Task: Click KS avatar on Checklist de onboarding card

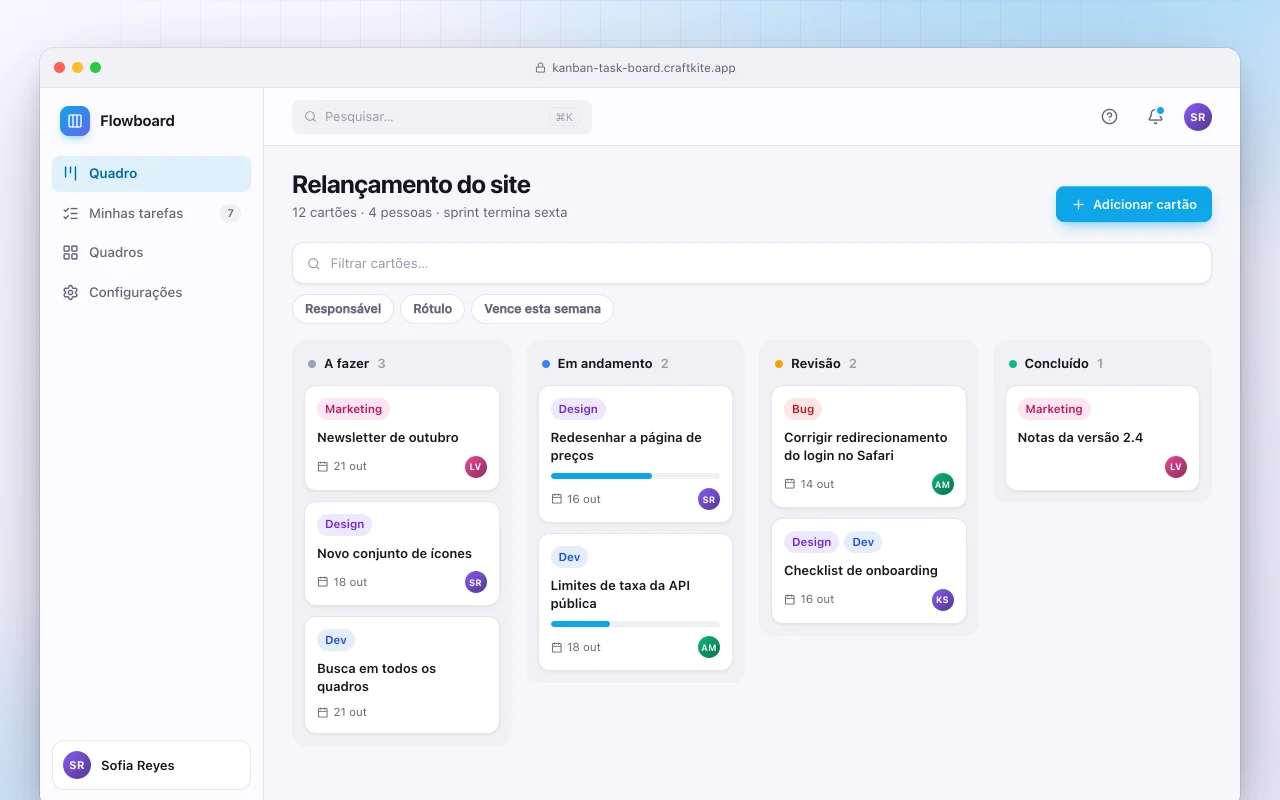Action: tap(942, 600)
